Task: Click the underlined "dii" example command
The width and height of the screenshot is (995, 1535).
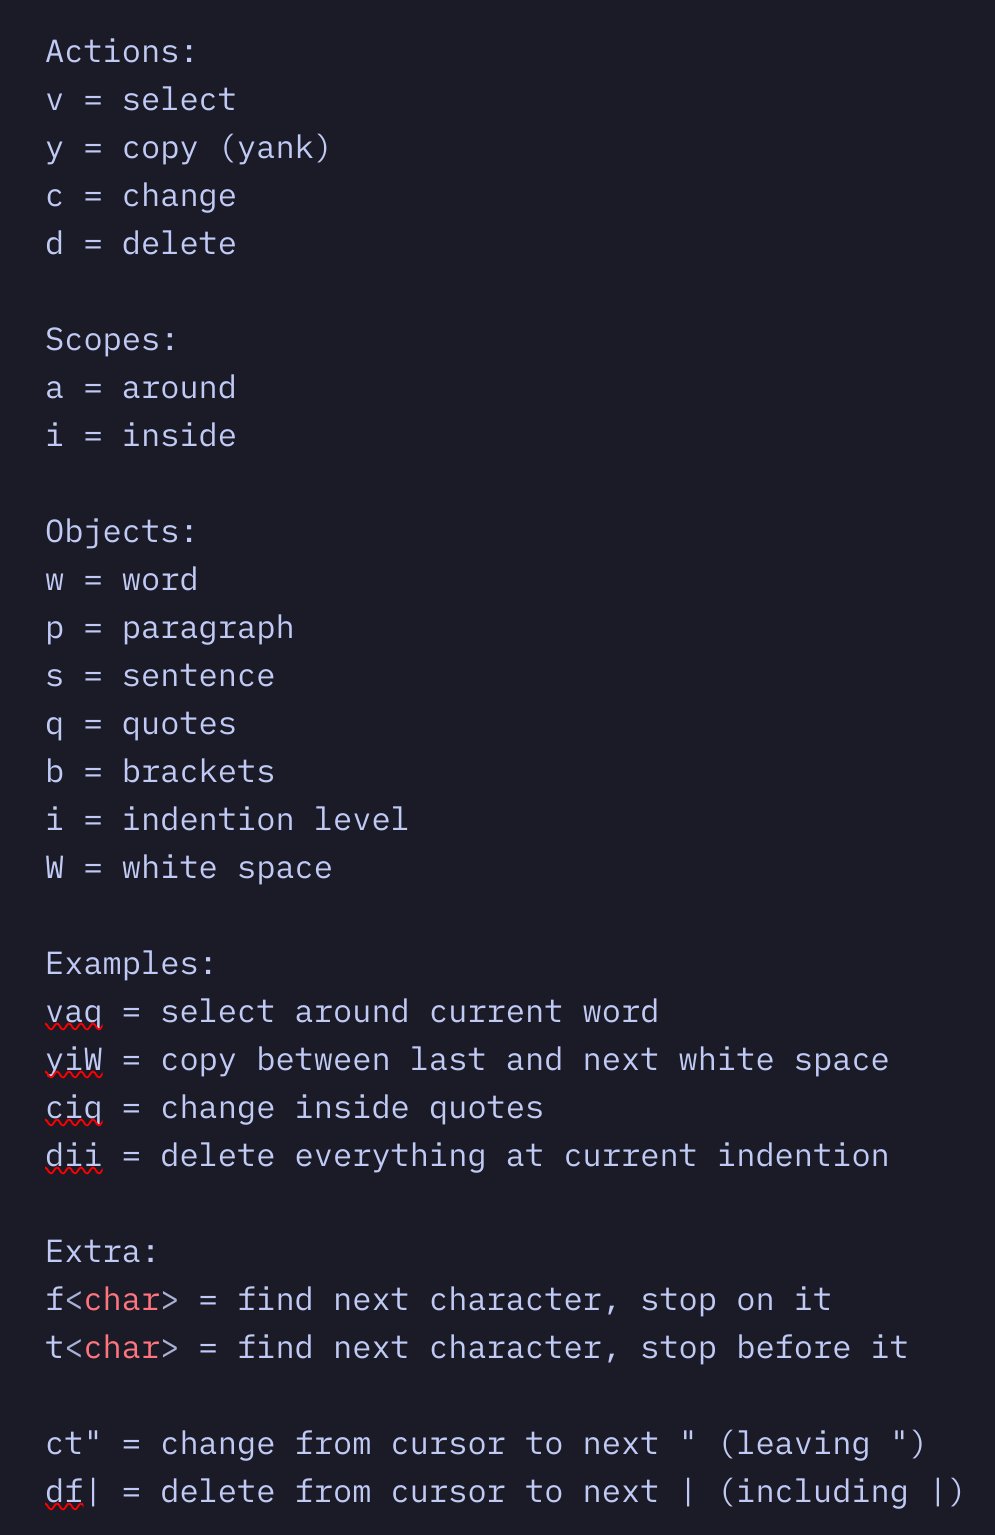Action: pos(74,1156)
